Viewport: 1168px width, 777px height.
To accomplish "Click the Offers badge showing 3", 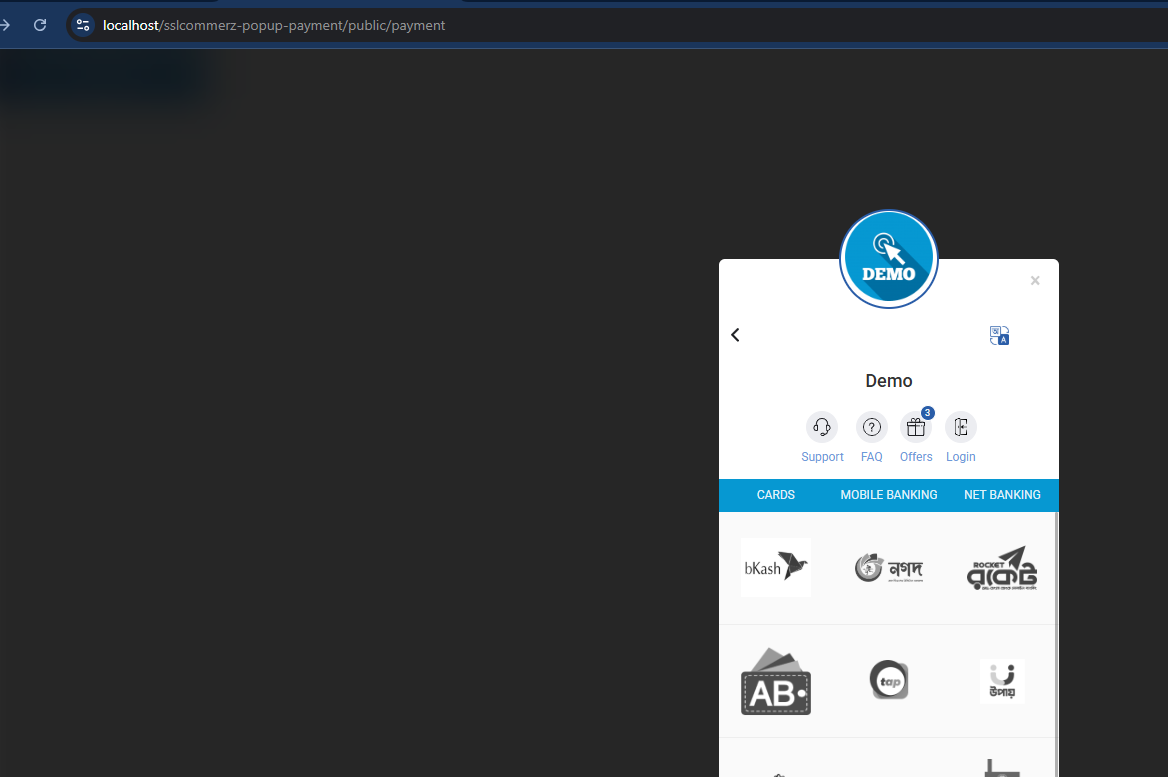I will 927,413.
